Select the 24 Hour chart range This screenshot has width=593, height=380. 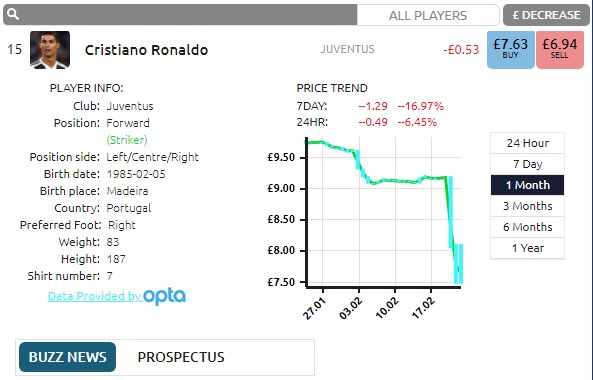(528, 143)
